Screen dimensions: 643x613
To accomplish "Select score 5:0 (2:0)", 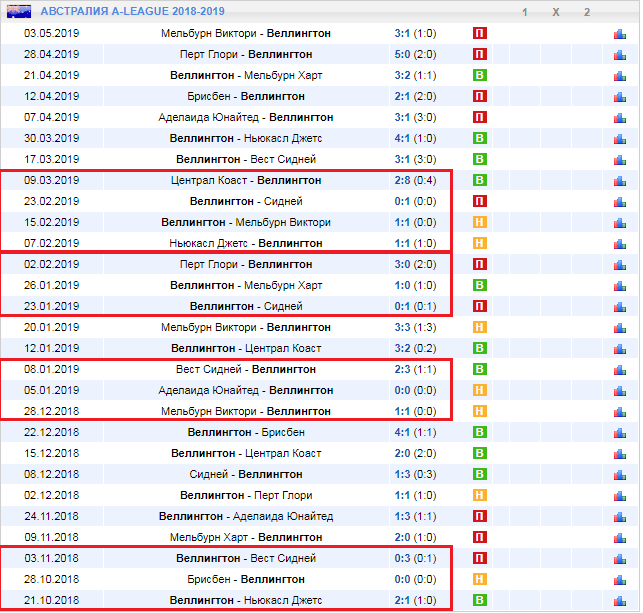I will [415, 54].
